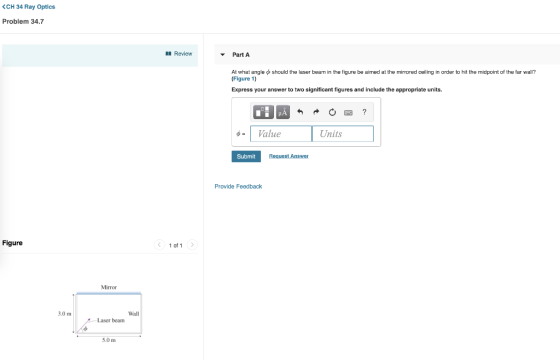Open the Greek symbols units palette
Screen dimensions: 560x360
[x=283, y=112]
